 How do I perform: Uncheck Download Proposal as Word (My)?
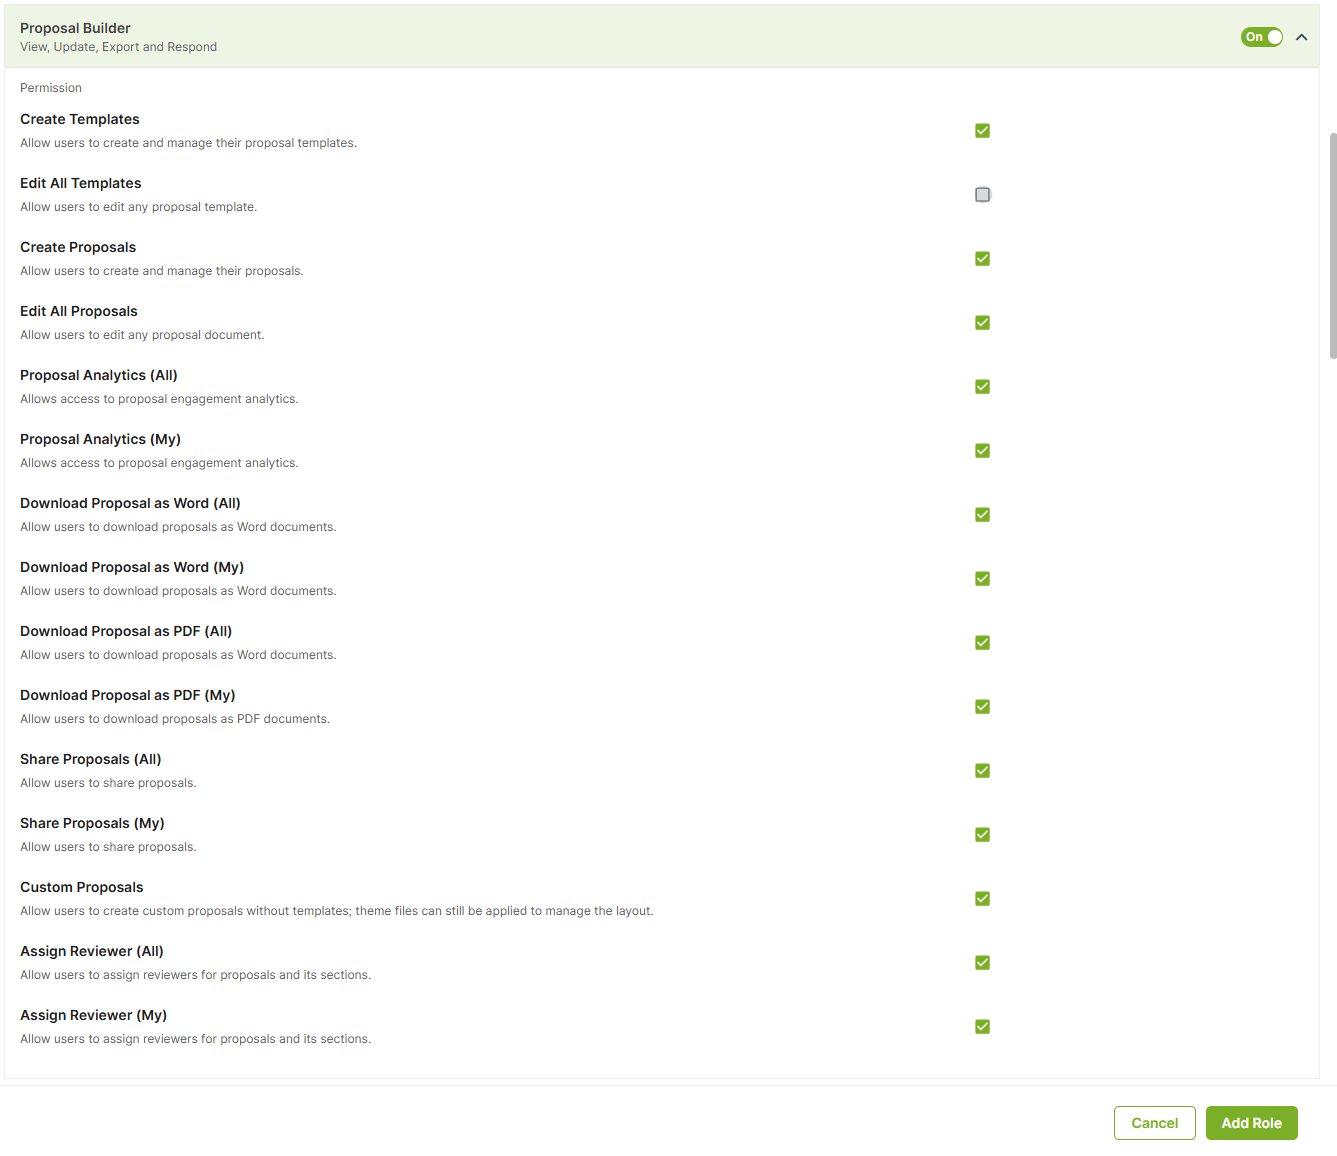982,579
